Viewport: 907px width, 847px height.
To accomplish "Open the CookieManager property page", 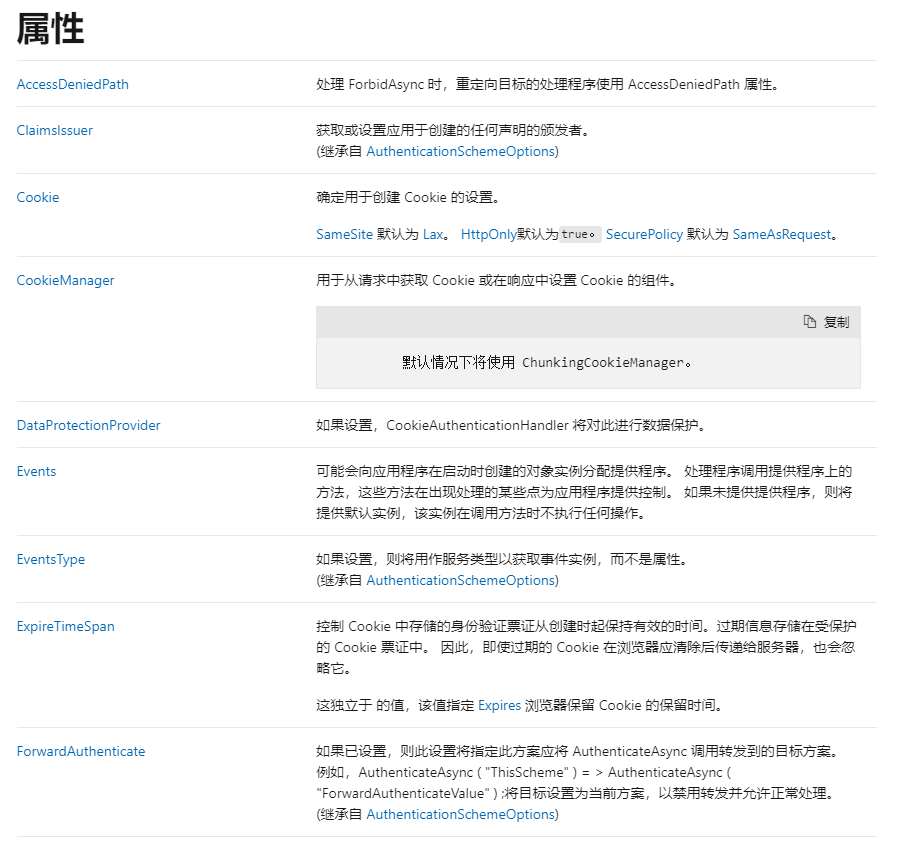I will (64, 280).
